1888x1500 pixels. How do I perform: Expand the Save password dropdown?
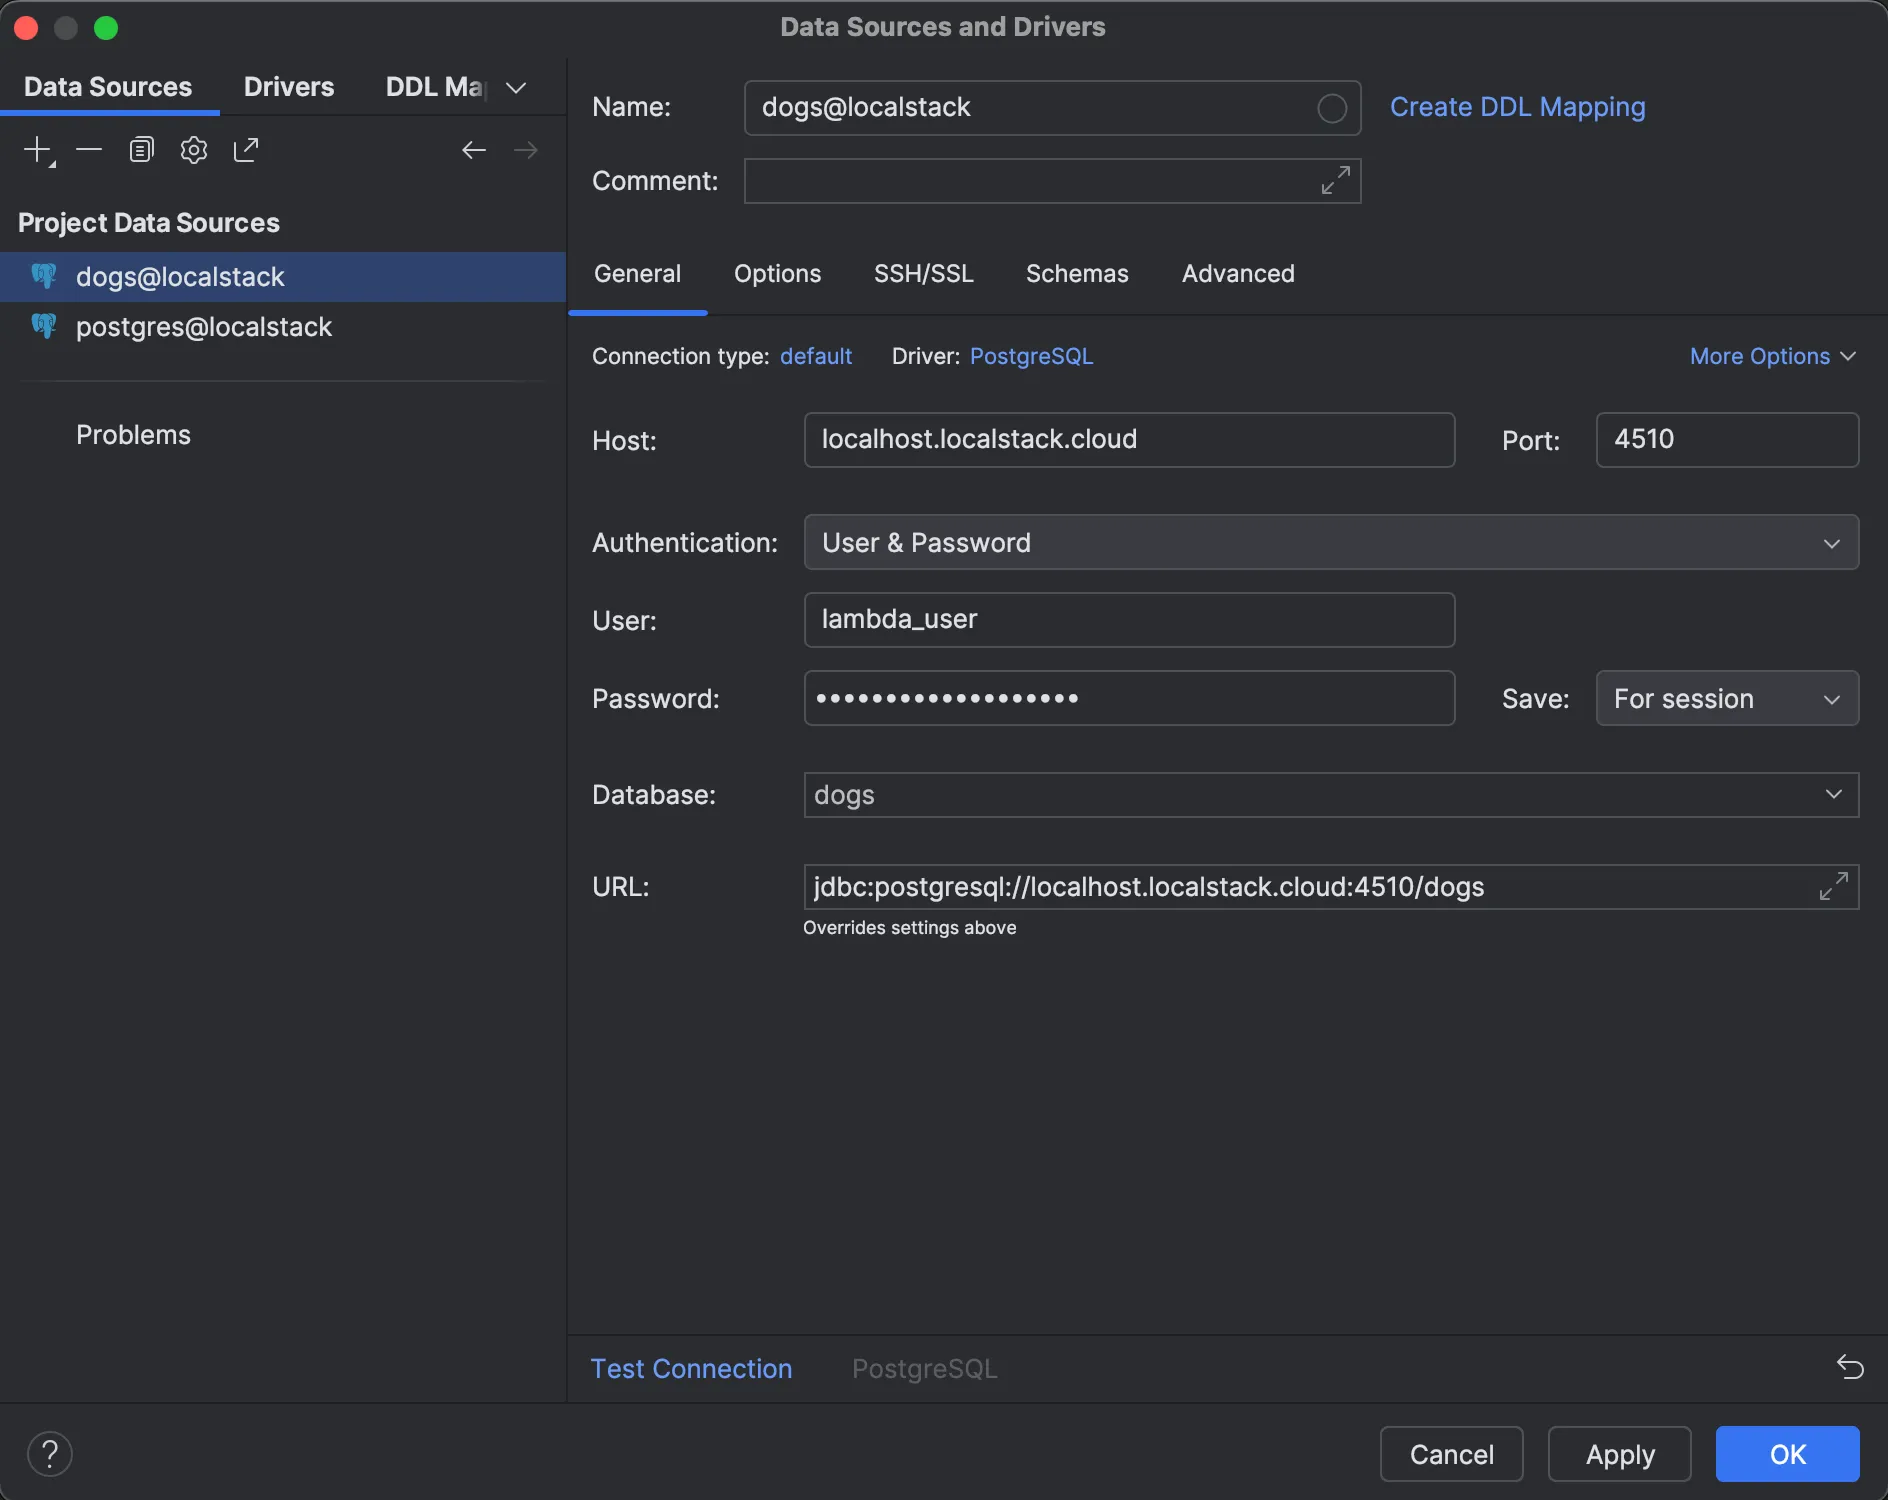pyautogui.click(x=1726, y=699)
